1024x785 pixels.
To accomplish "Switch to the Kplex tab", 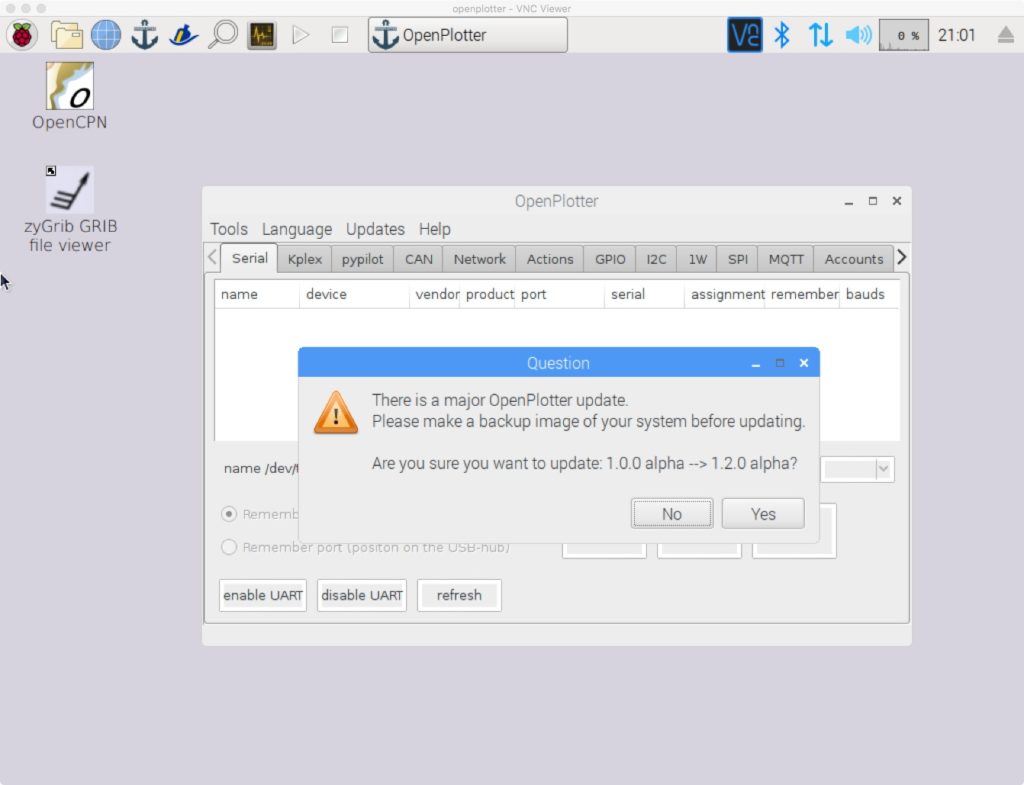I will (x=305, y=259).
